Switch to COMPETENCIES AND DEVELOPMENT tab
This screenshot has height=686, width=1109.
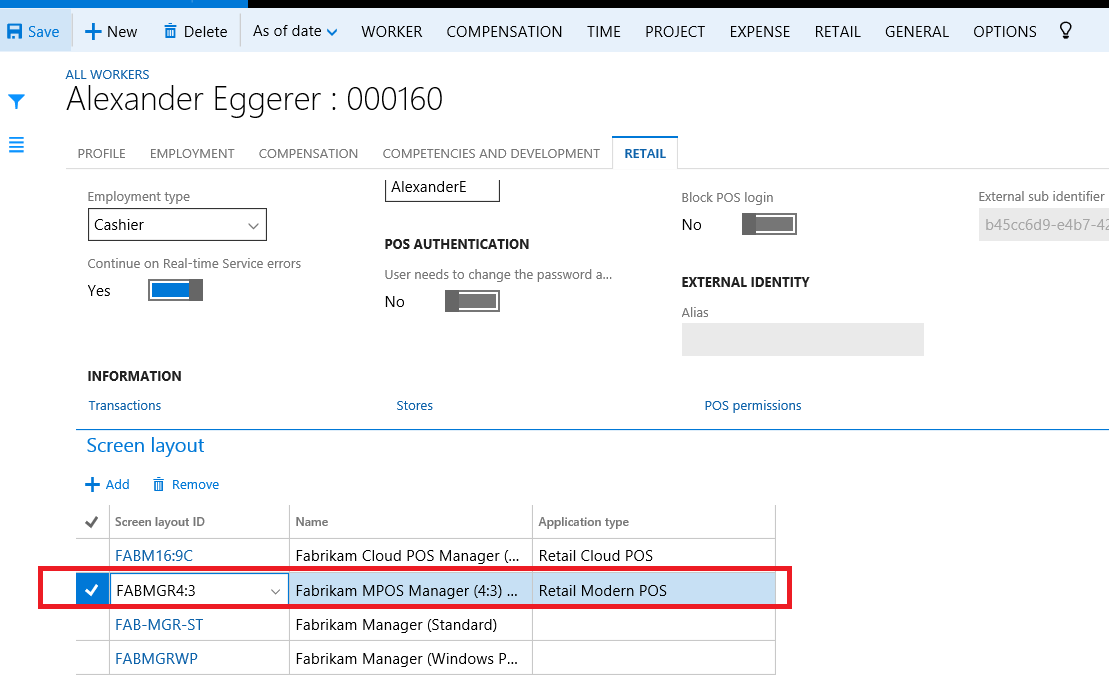(x=491, y=153)
